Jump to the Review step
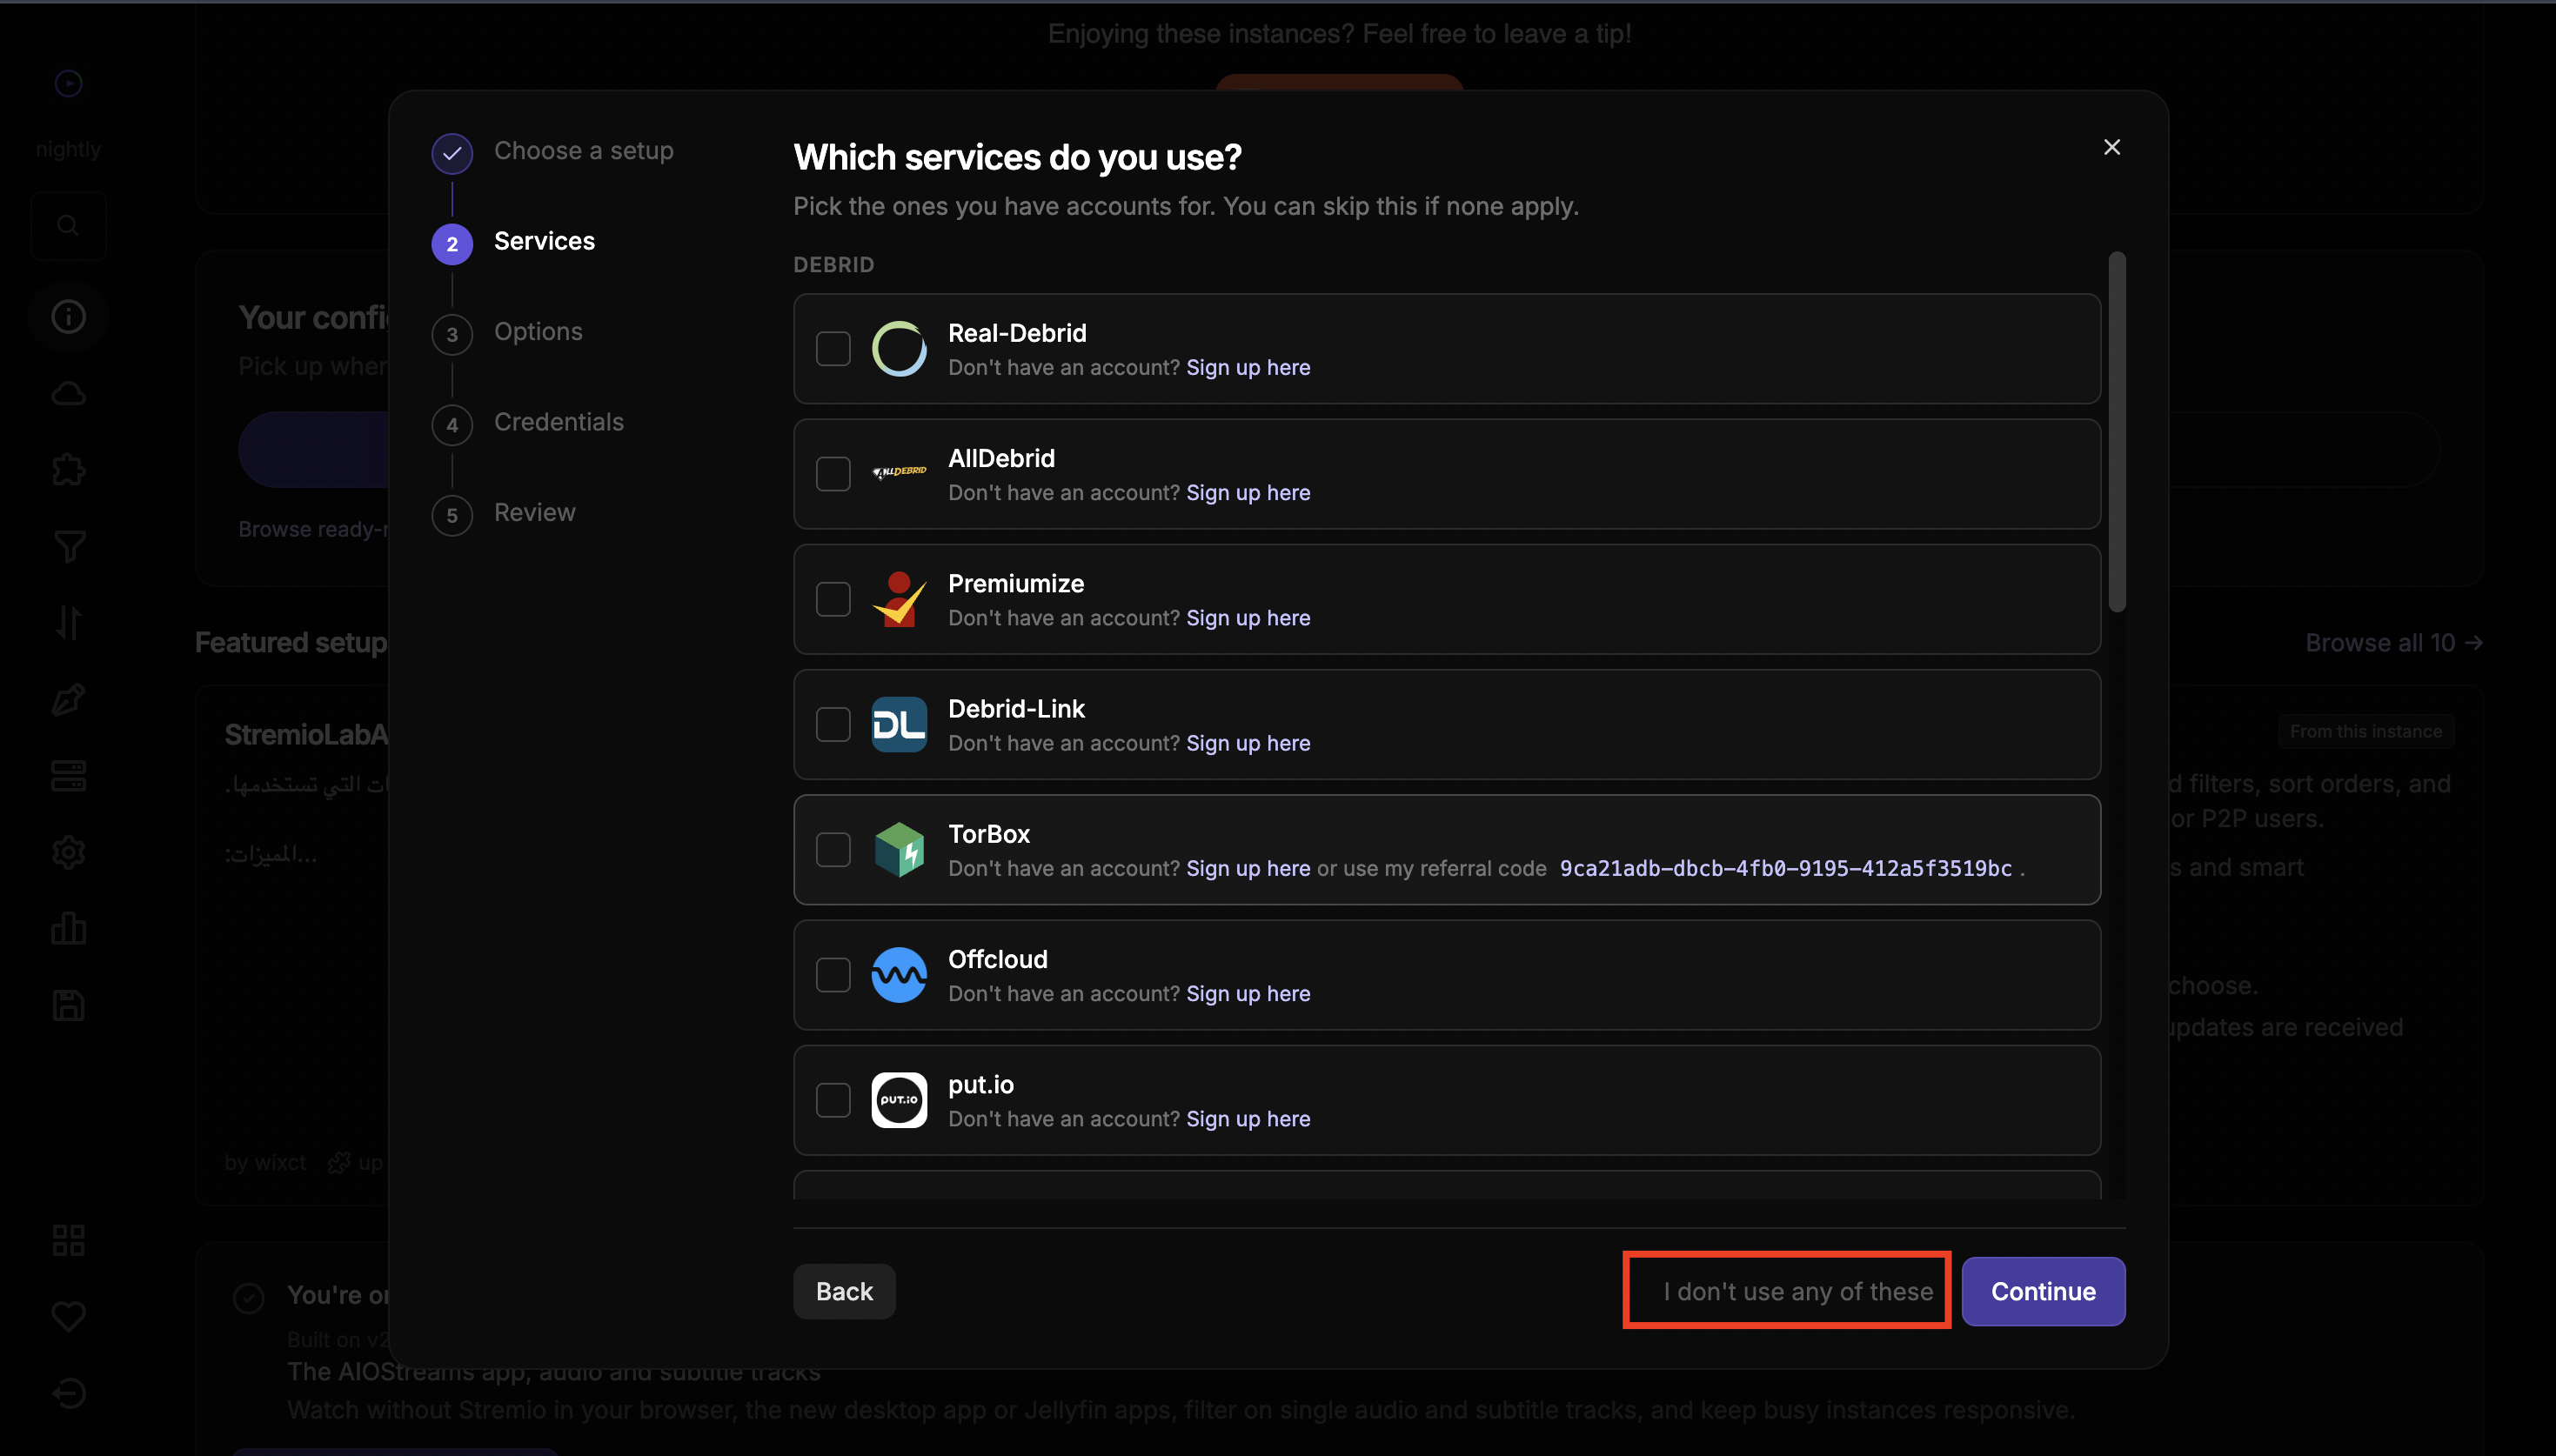The image size is (2556, 1456). (x=504, y=514)
